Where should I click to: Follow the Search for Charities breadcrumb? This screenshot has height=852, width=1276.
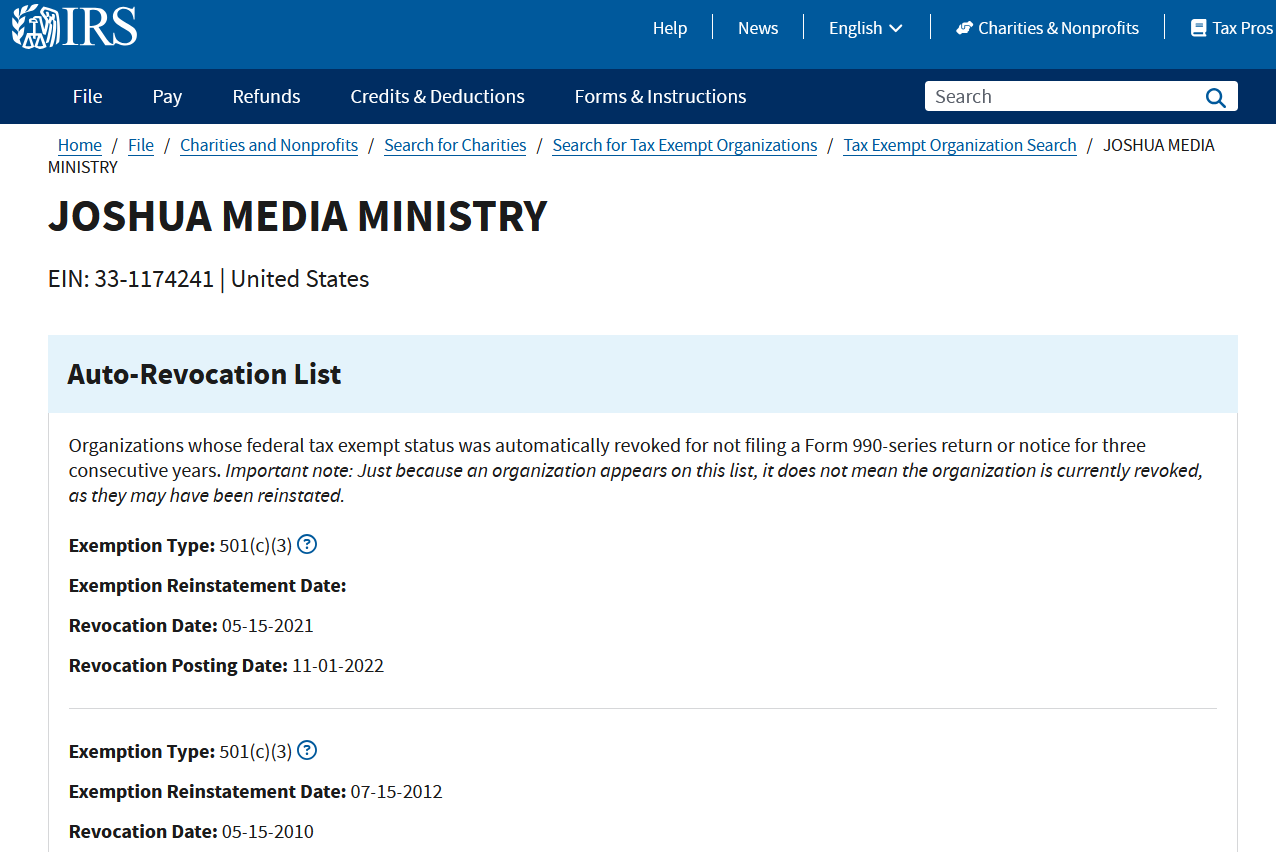[x=455, y=145]
